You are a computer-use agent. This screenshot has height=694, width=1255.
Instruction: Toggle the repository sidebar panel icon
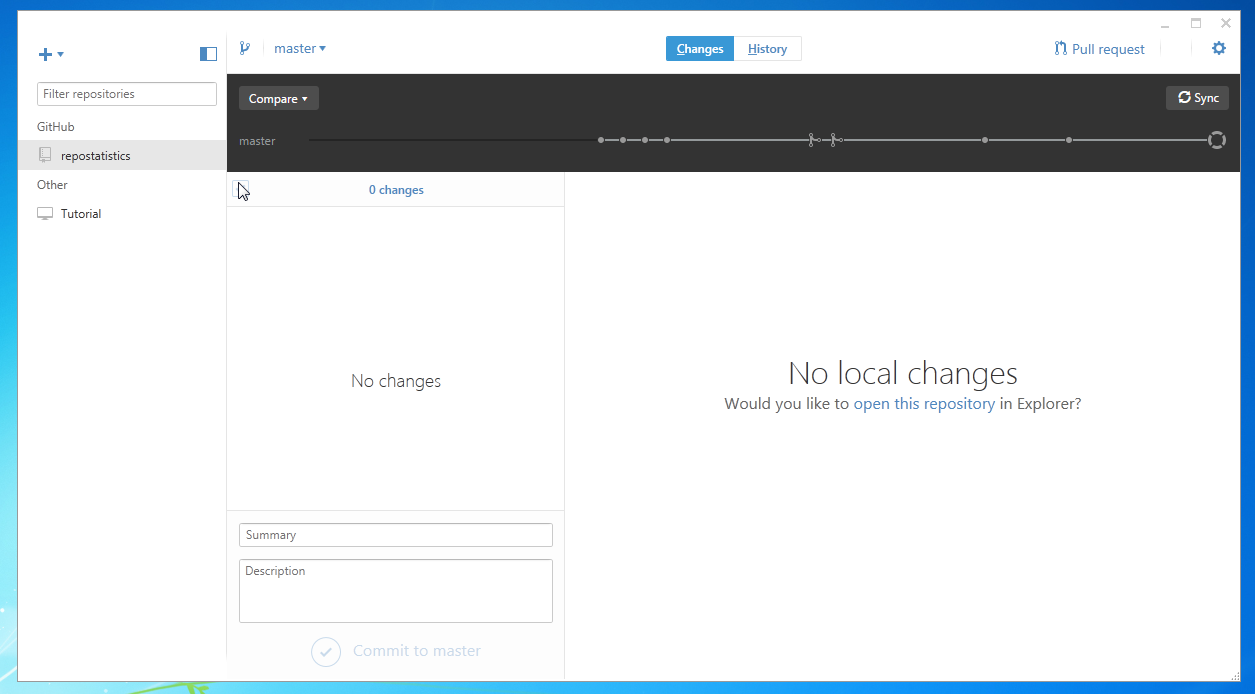tap(208, 54)
